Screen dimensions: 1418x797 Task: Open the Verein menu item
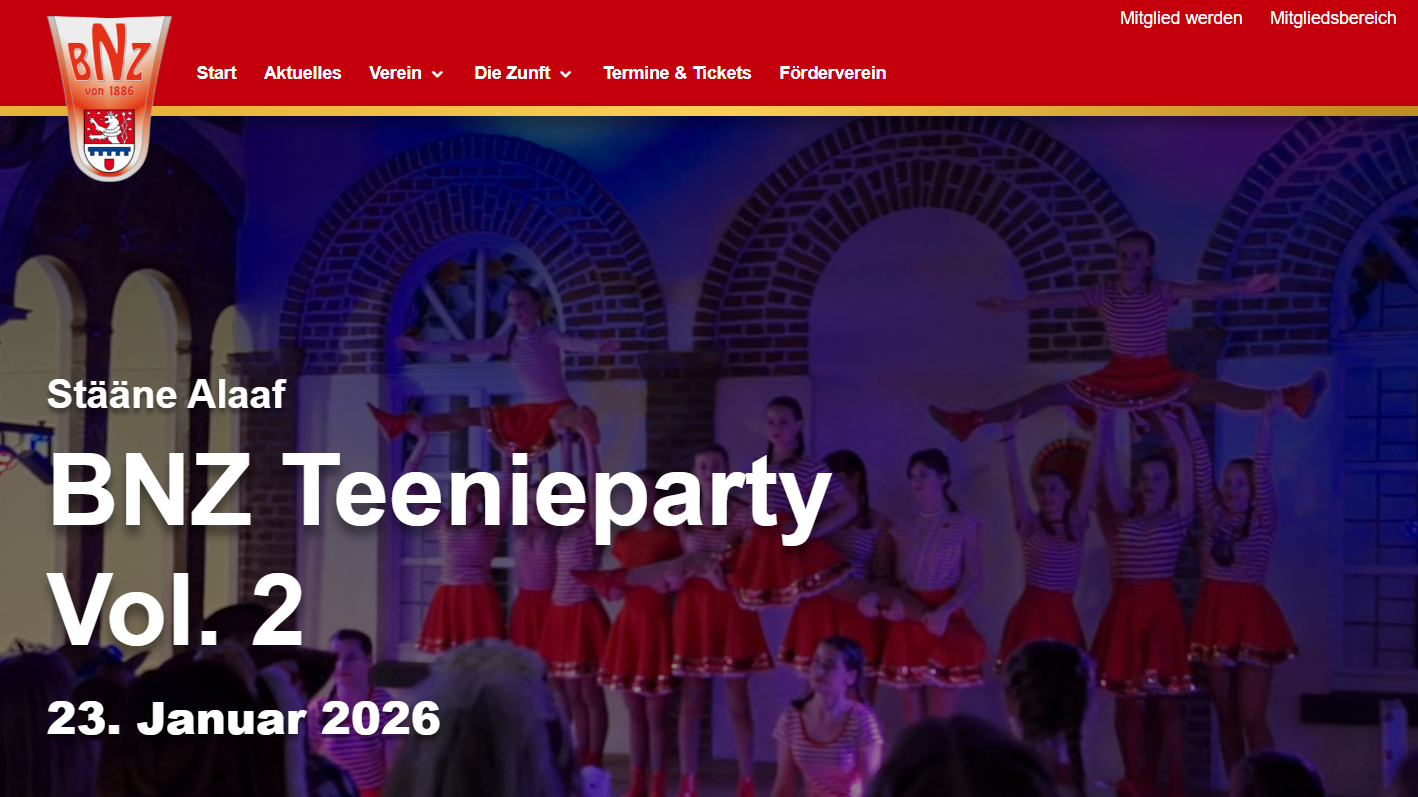click(x=395, y=73)
